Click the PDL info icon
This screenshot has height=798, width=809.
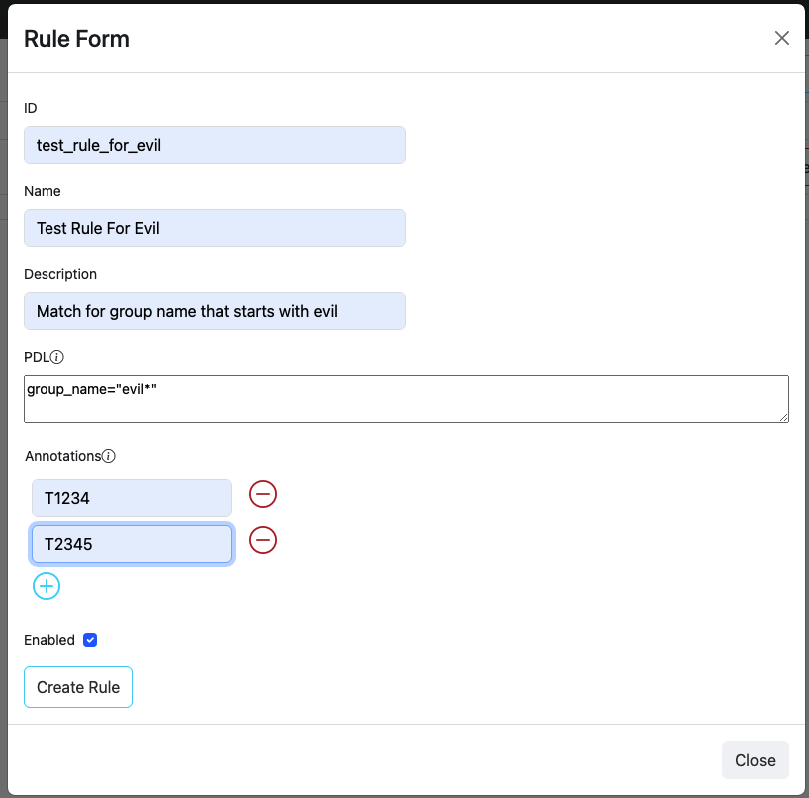[57, 357]
